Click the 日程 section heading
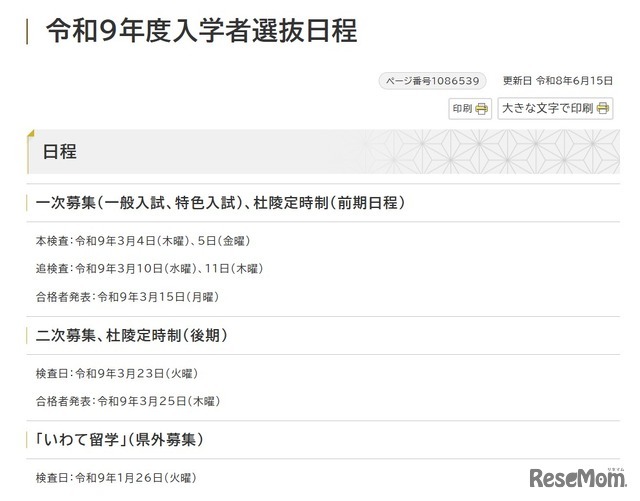Image resolution: width=640 pixels, height=501 pixels. (x=60, y=151)
